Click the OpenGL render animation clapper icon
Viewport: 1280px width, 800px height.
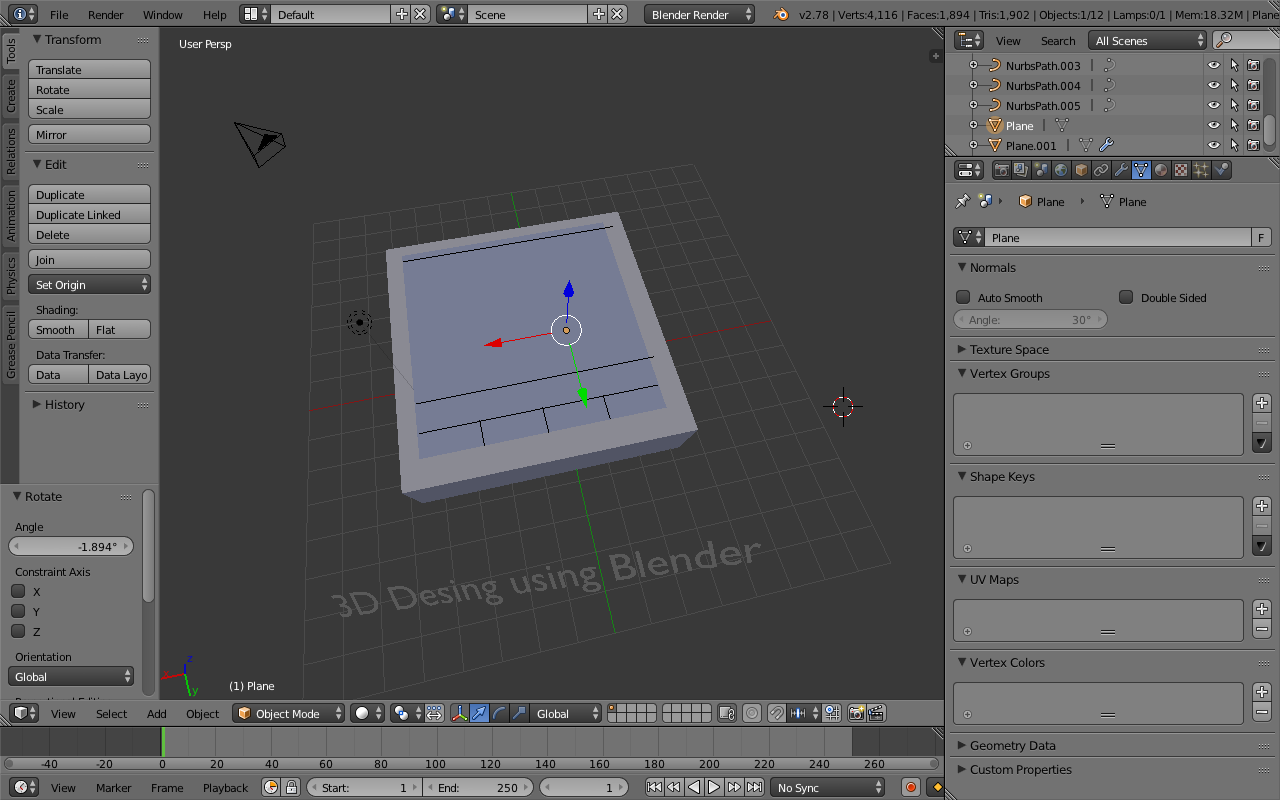[x=876, y=713]
